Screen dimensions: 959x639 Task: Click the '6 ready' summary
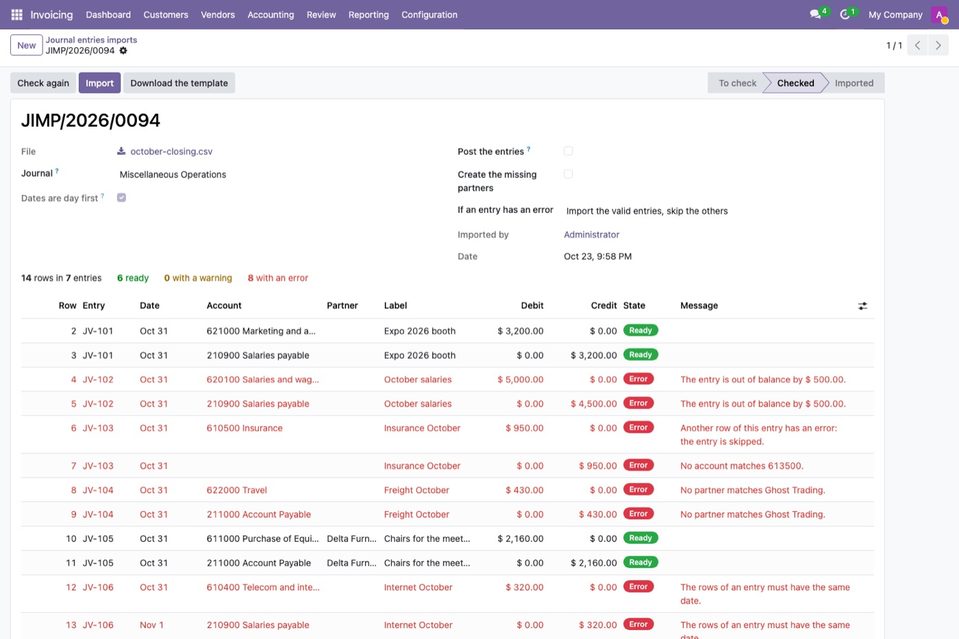point(133,278)
